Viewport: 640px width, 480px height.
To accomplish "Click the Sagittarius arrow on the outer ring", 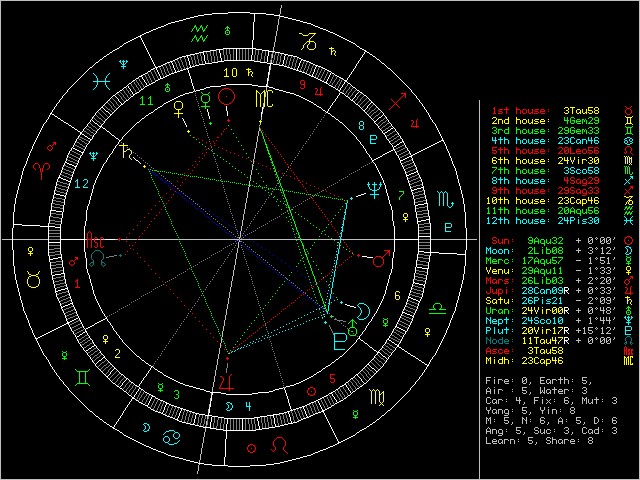I will pos(398,101).
